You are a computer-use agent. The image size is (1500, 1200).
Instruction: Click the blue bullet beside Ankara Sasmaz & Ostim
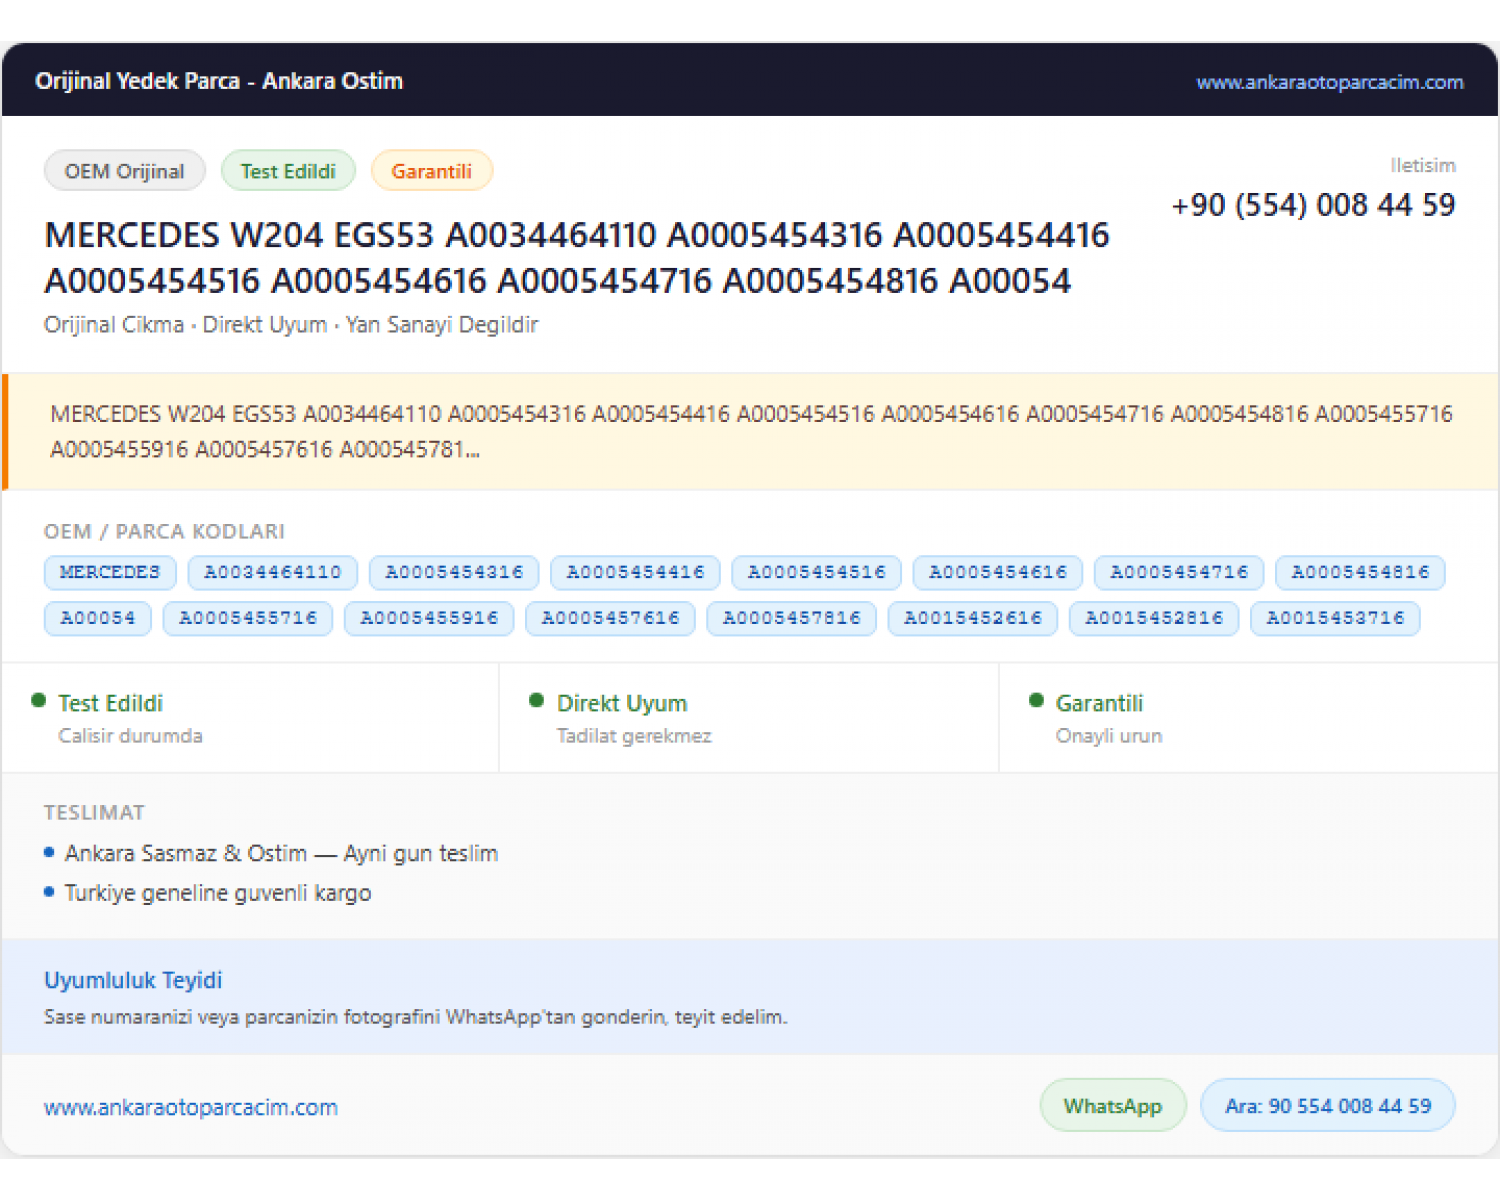tap(49, 852)
